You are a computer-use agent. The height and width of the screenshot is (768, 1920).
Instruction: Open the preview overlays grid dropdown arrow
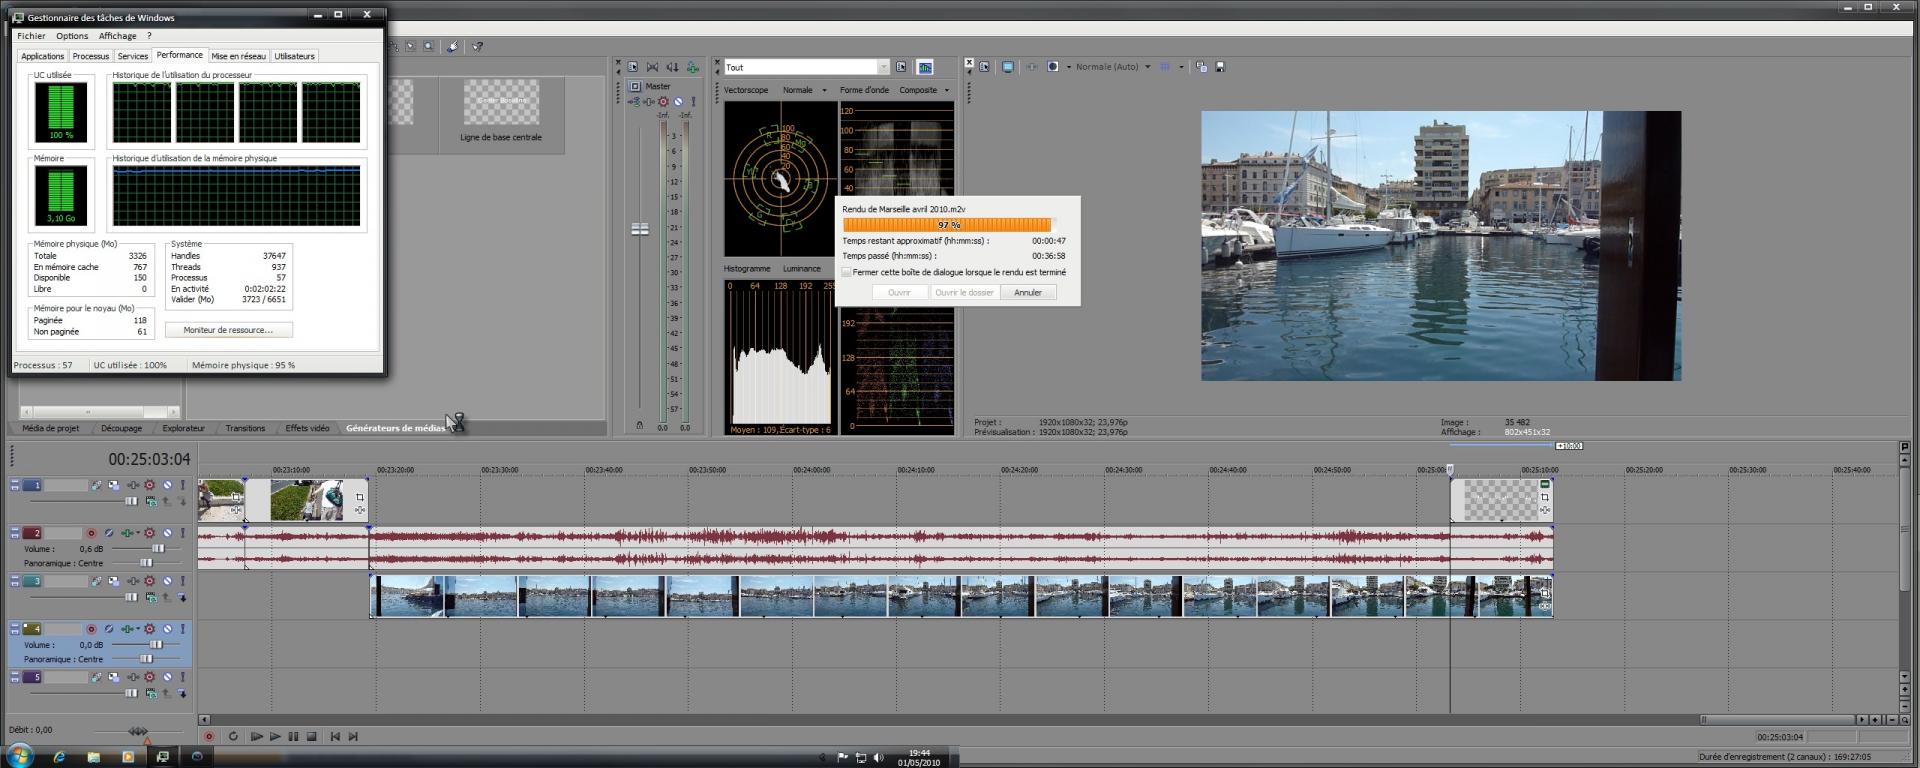pos(1181,67)
